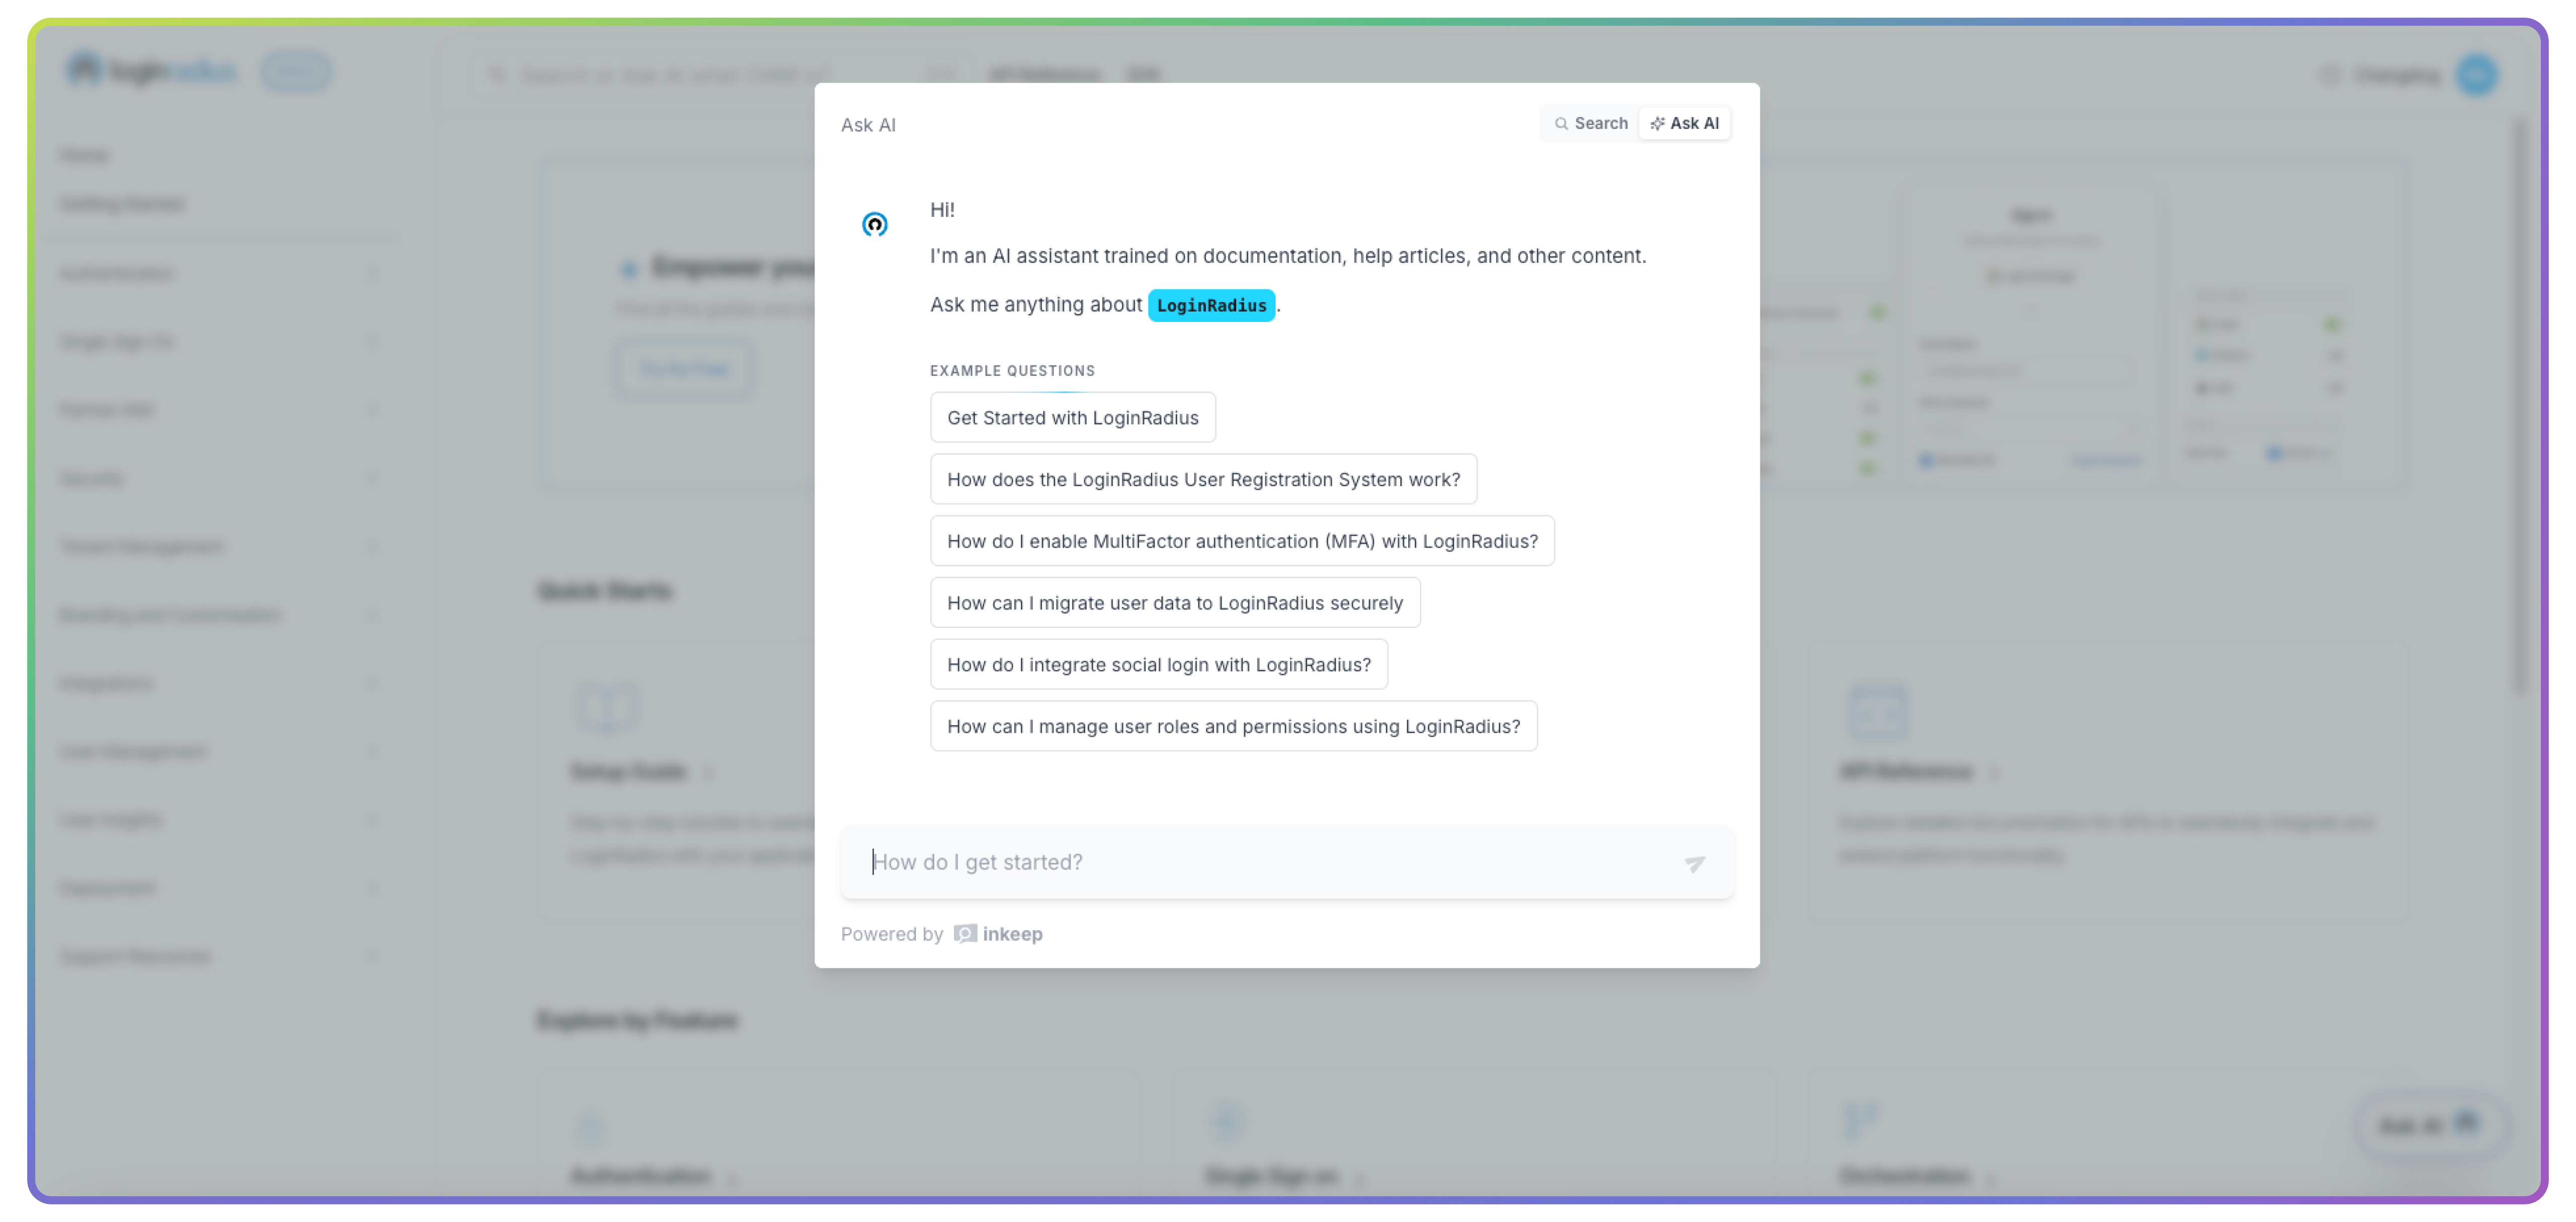2576x1222 pixels.
Task: Click the API Reference card icon
Action: click(x=1877, y=712)
